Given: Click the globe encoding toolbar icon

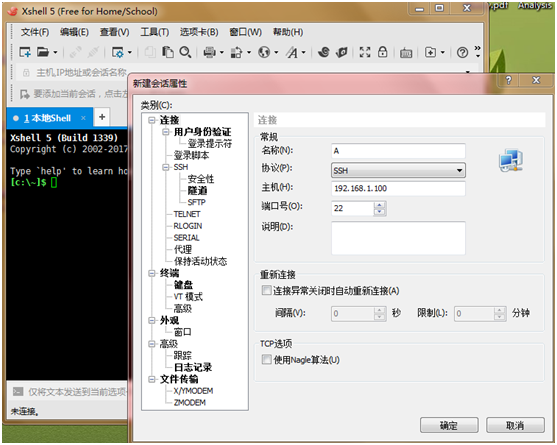Looking at the screenshot, I should click(264, 53).
